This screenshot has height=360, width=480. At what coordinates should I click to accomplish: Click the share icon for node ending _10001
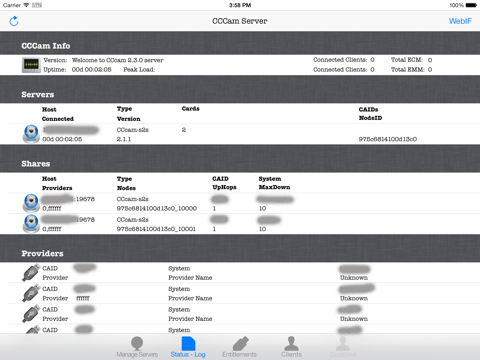coord(31,224)
